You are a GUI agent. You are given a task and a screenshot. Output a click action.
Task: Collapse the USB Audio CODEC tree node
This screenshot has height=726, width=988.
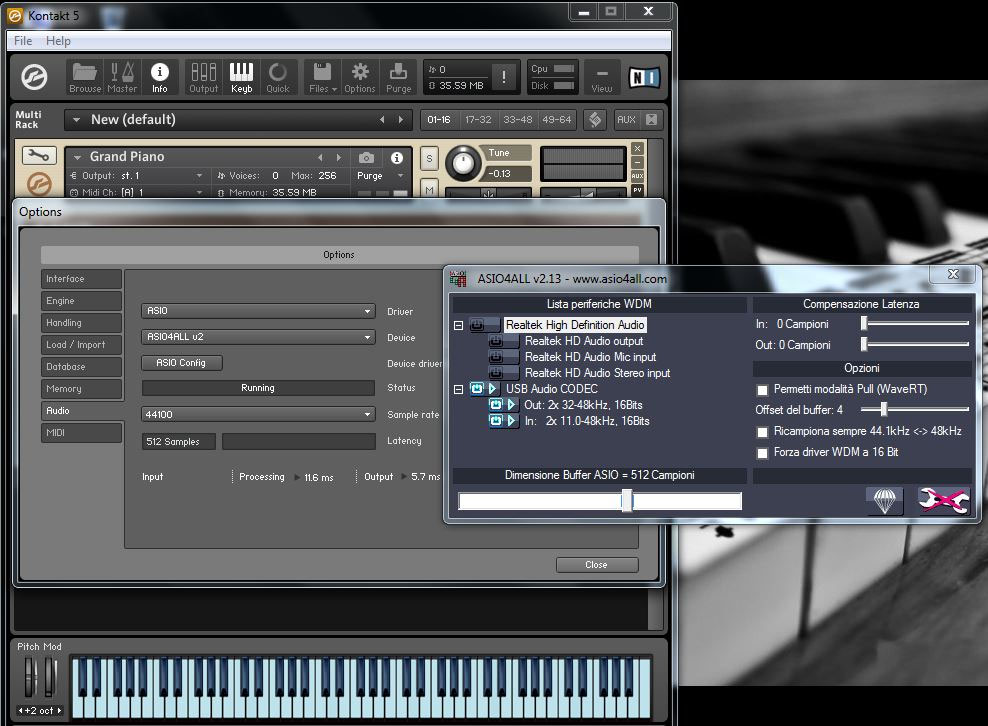(459, 389)
